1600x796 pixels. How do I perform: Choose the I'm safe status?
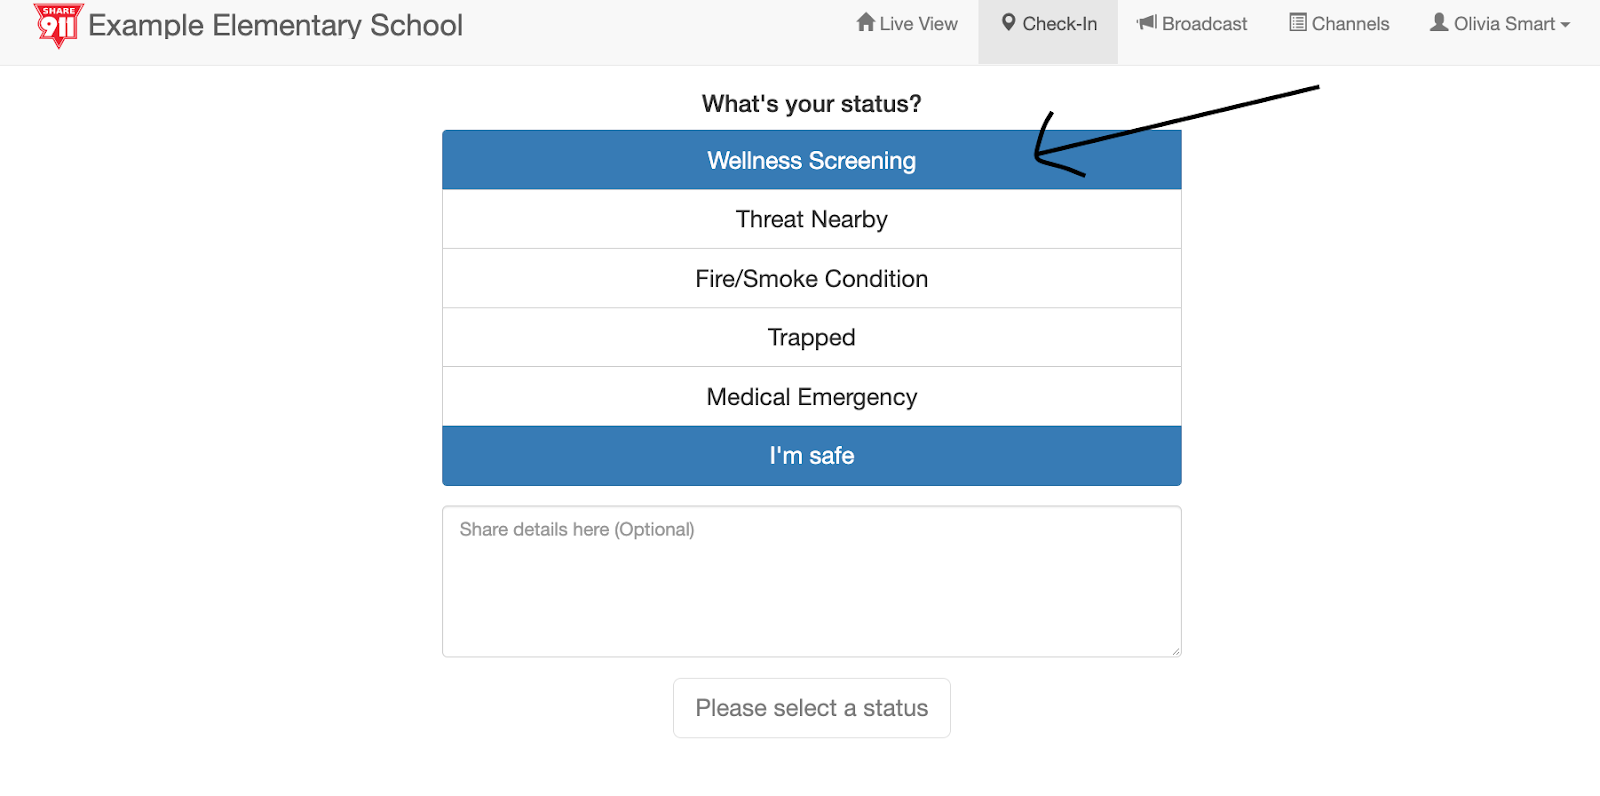[812, 456]
